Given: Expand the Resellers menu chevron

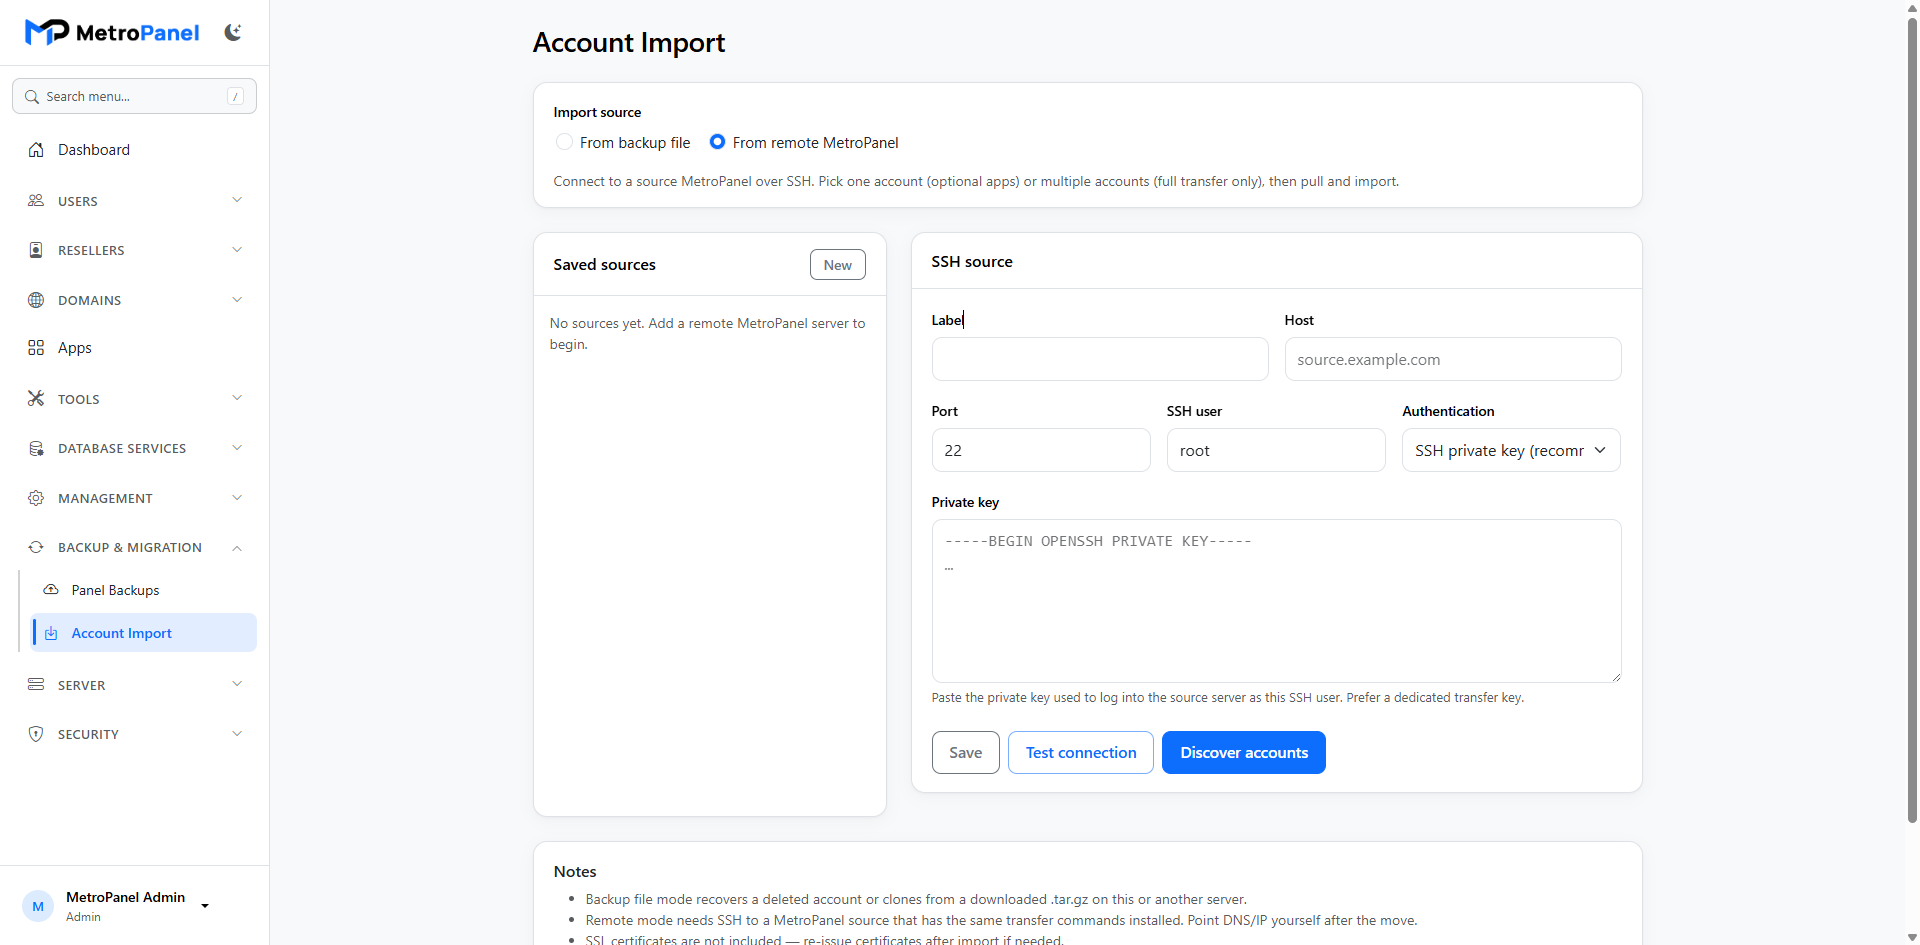Looking at the screenshot, I should coord(237,250).
